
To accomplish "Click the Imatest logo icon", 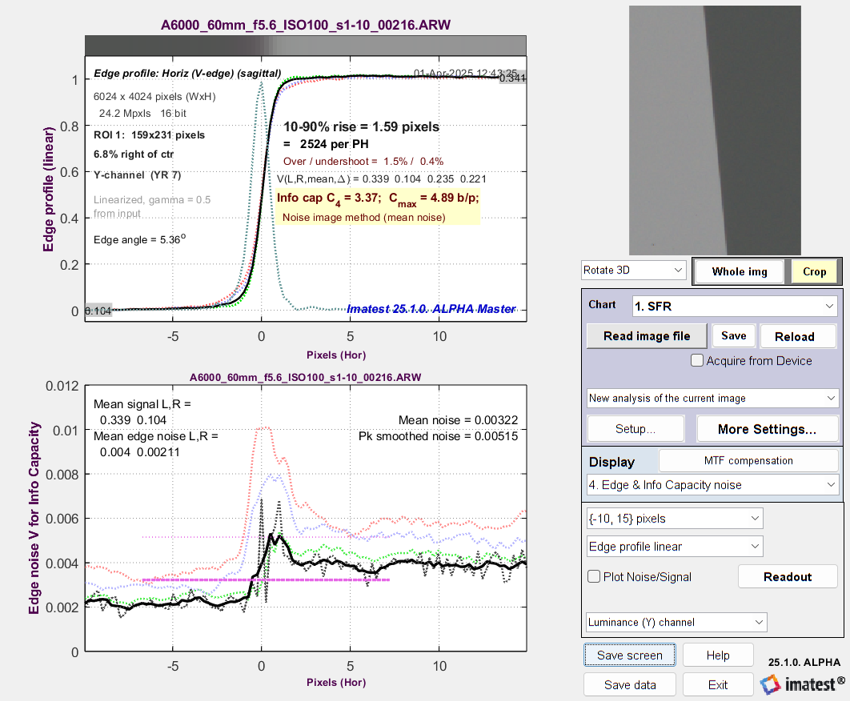I will [770, 685].
